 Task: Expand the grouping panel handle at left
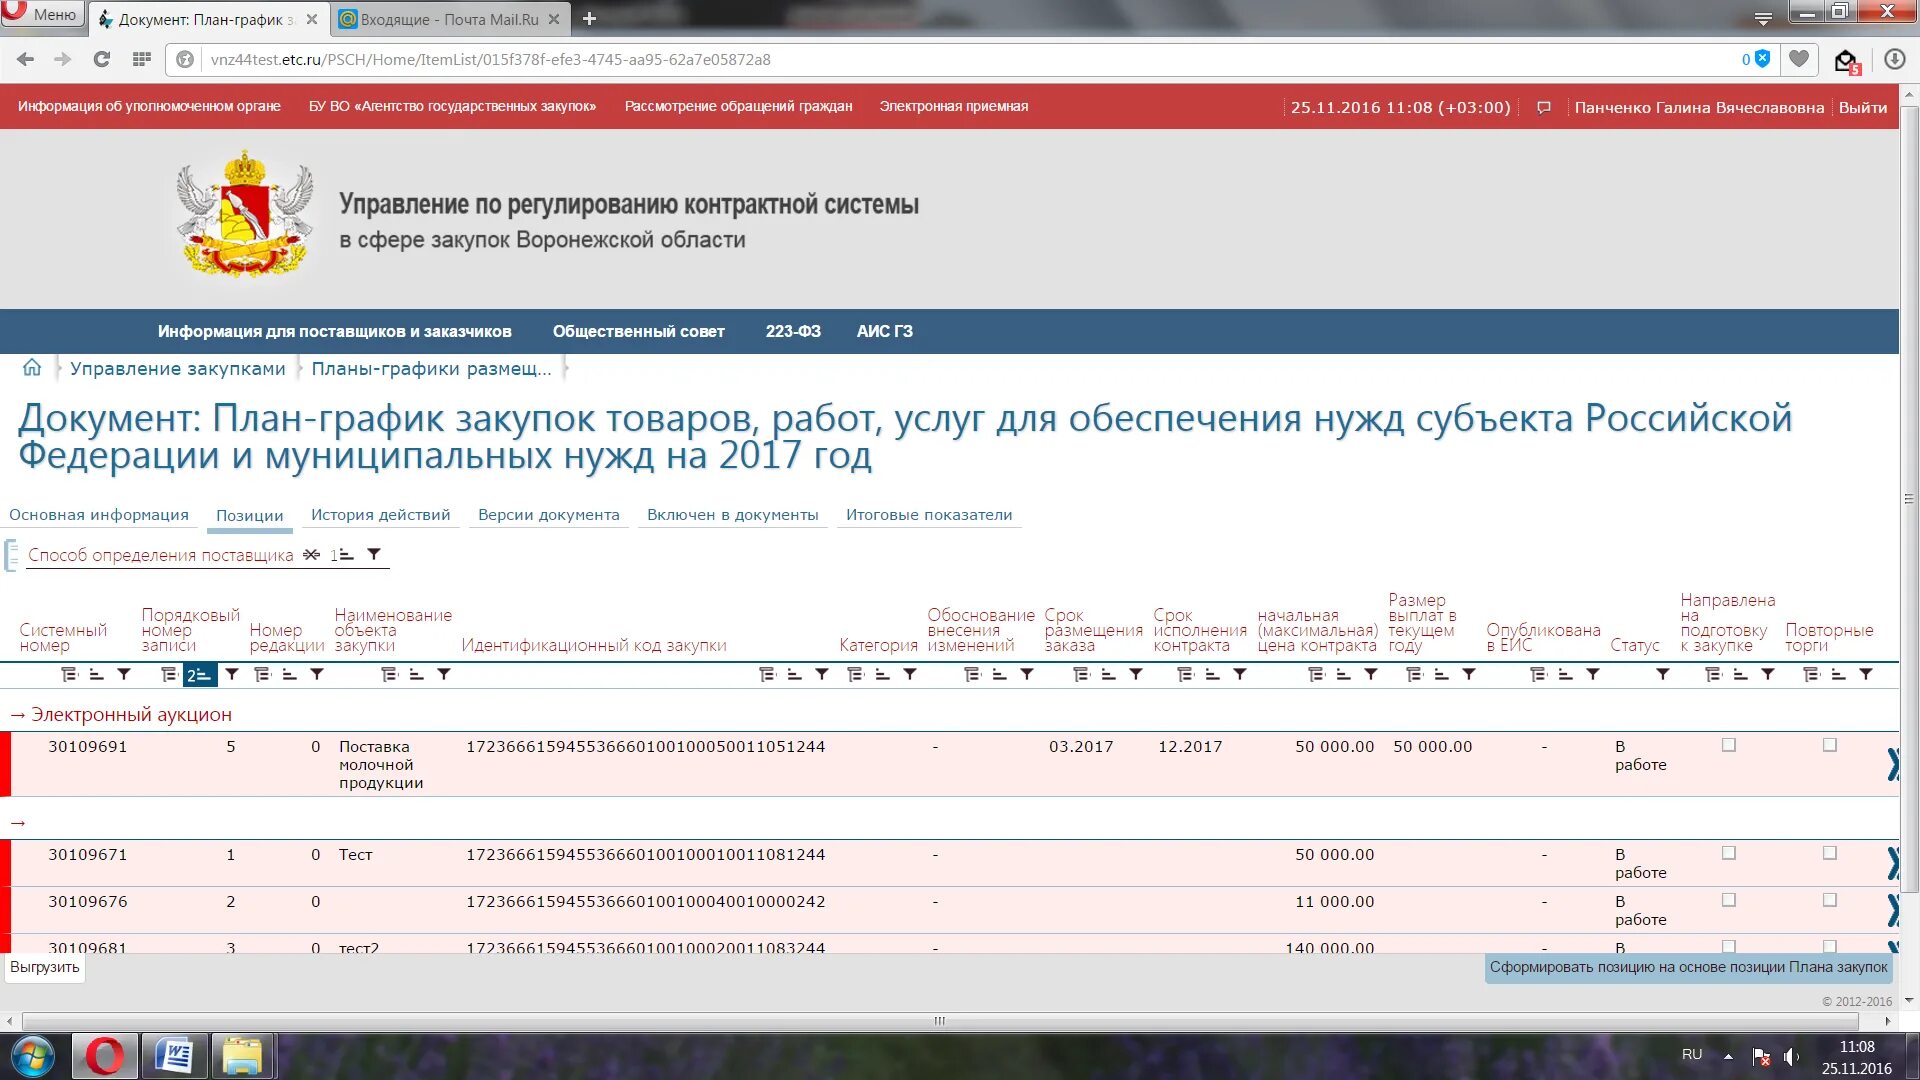coord(11,555)
